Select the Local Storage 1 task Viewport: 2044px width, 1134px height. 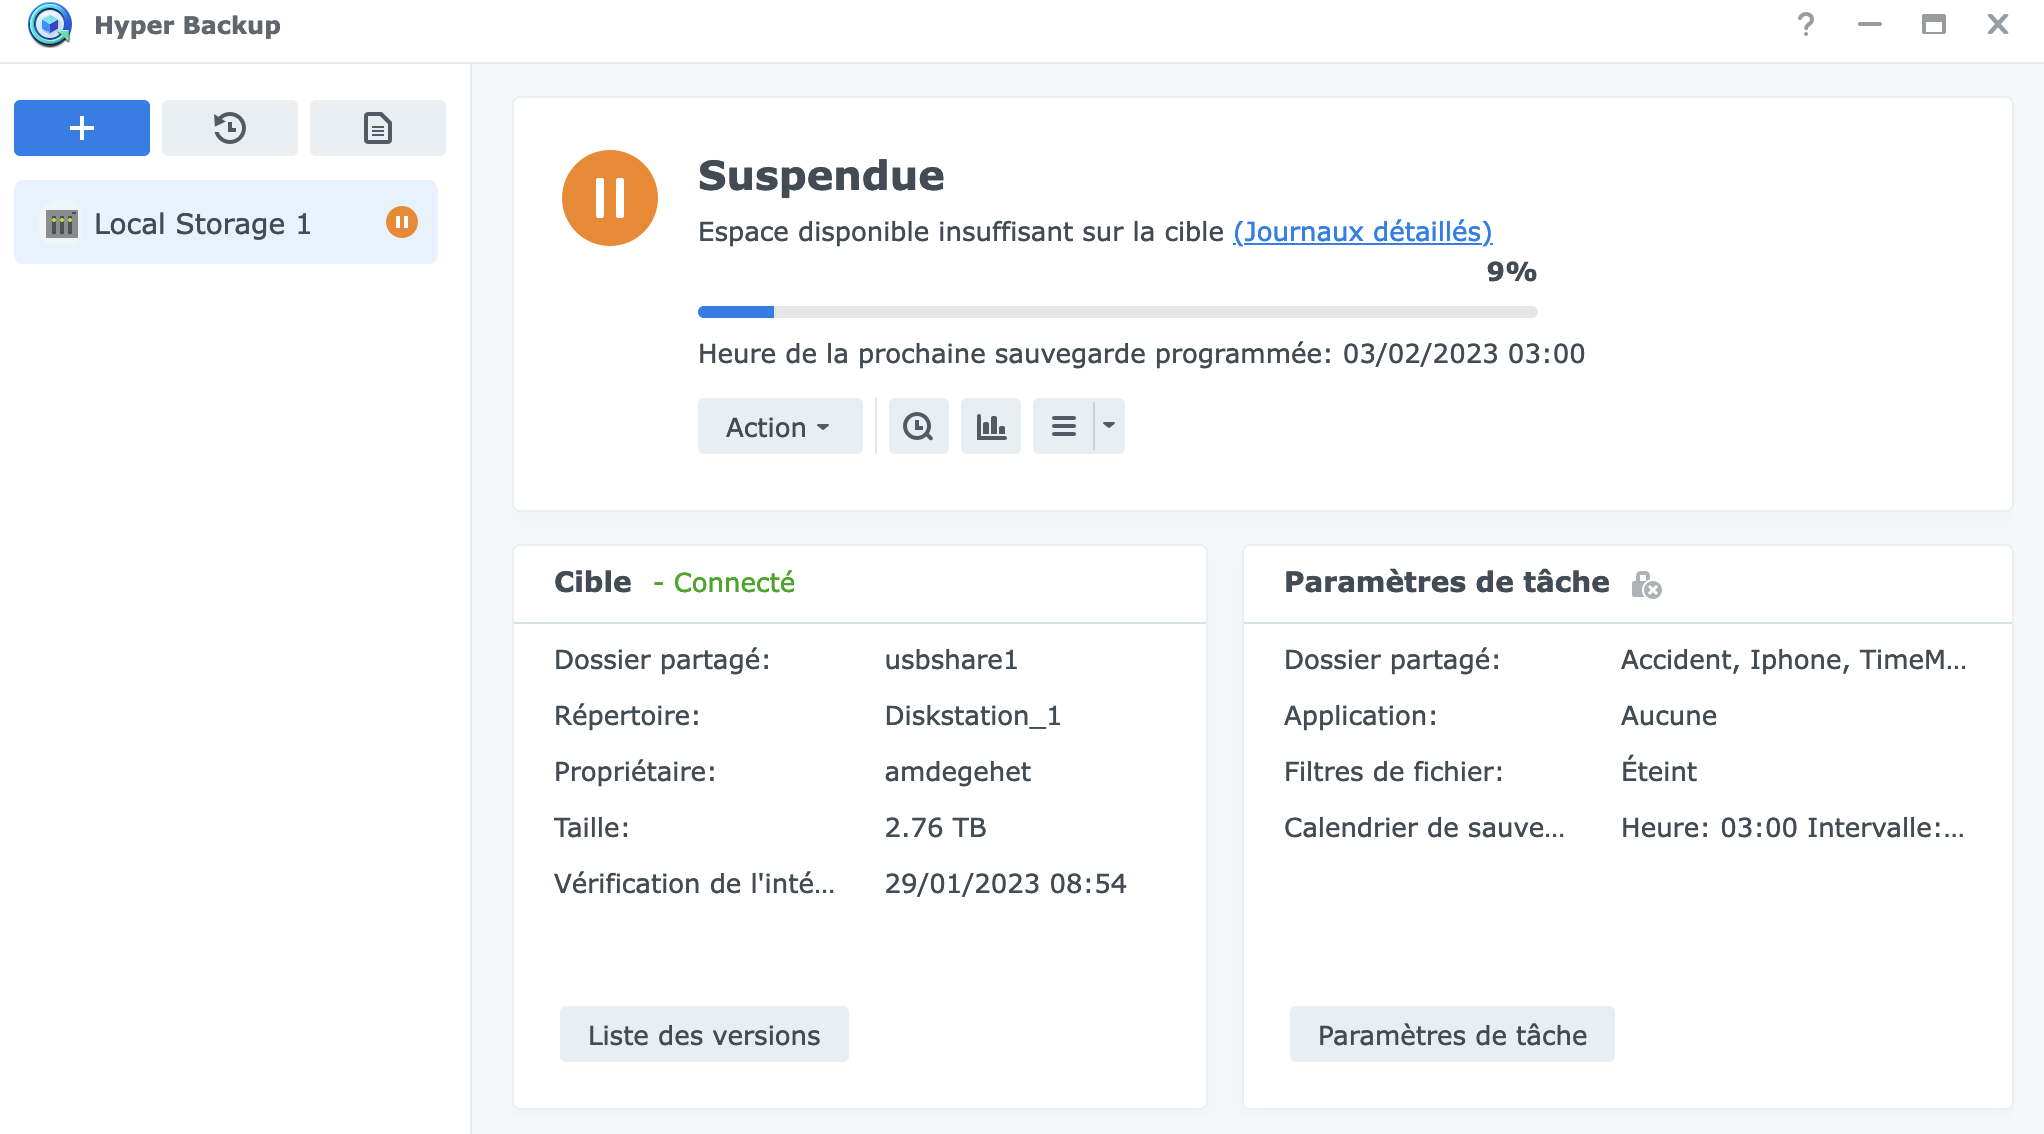203,224
